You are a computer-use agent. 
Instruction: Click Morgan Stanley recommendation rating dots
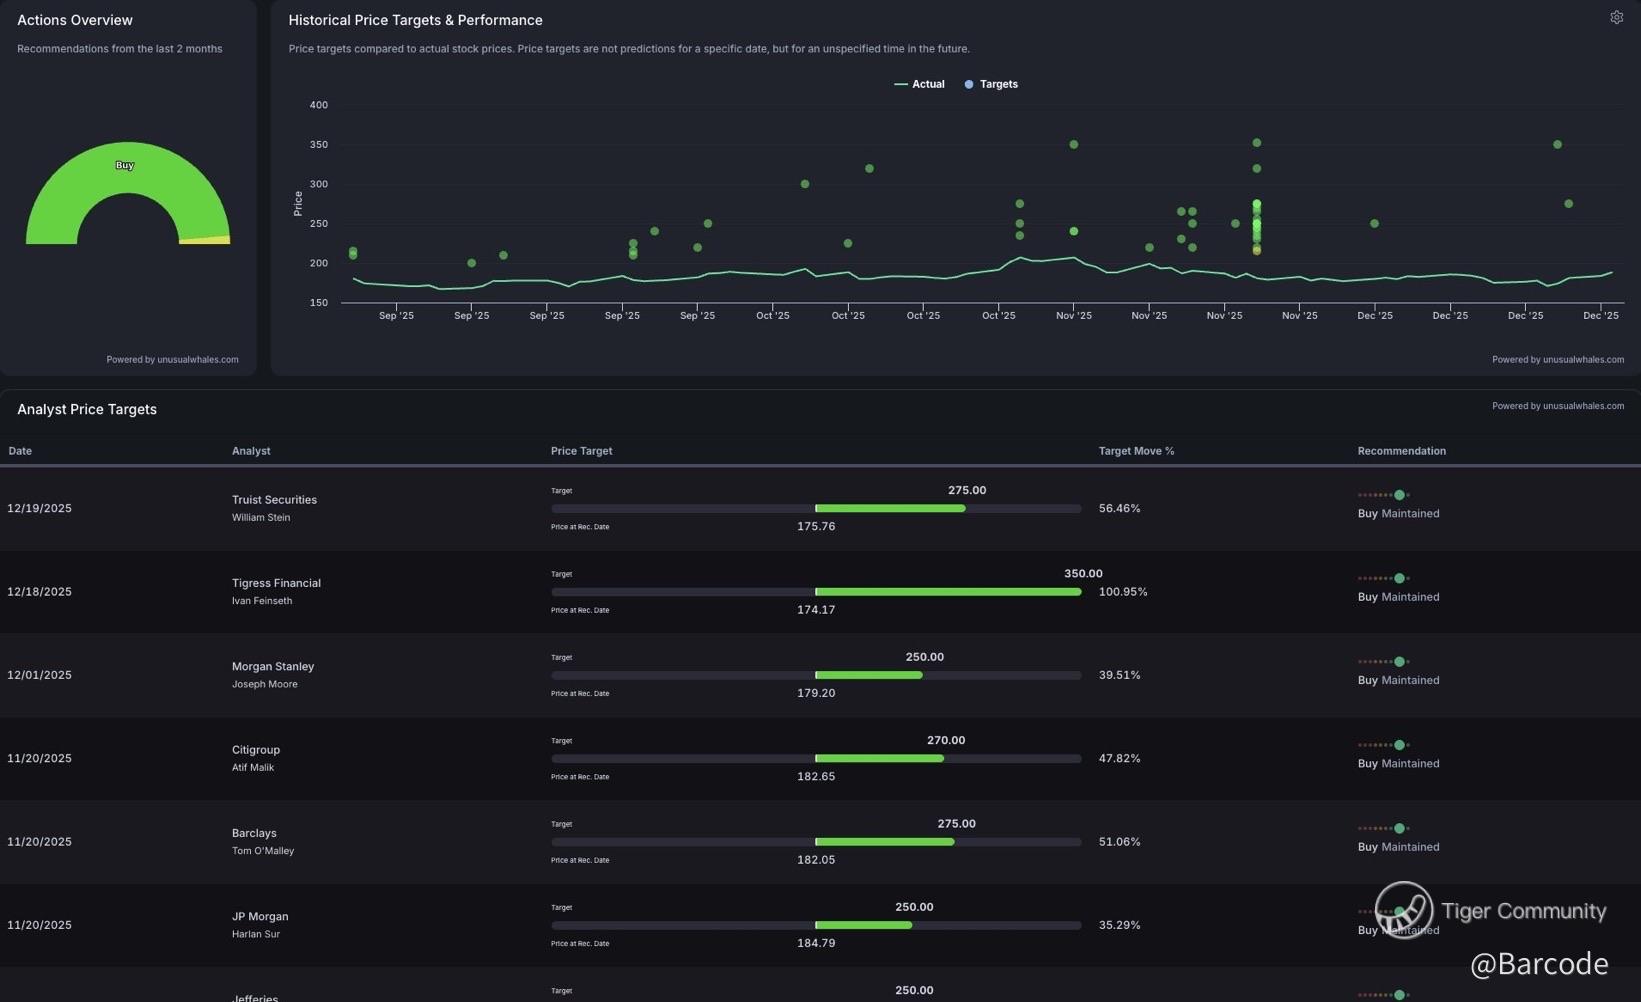(x=1384, y=662)
